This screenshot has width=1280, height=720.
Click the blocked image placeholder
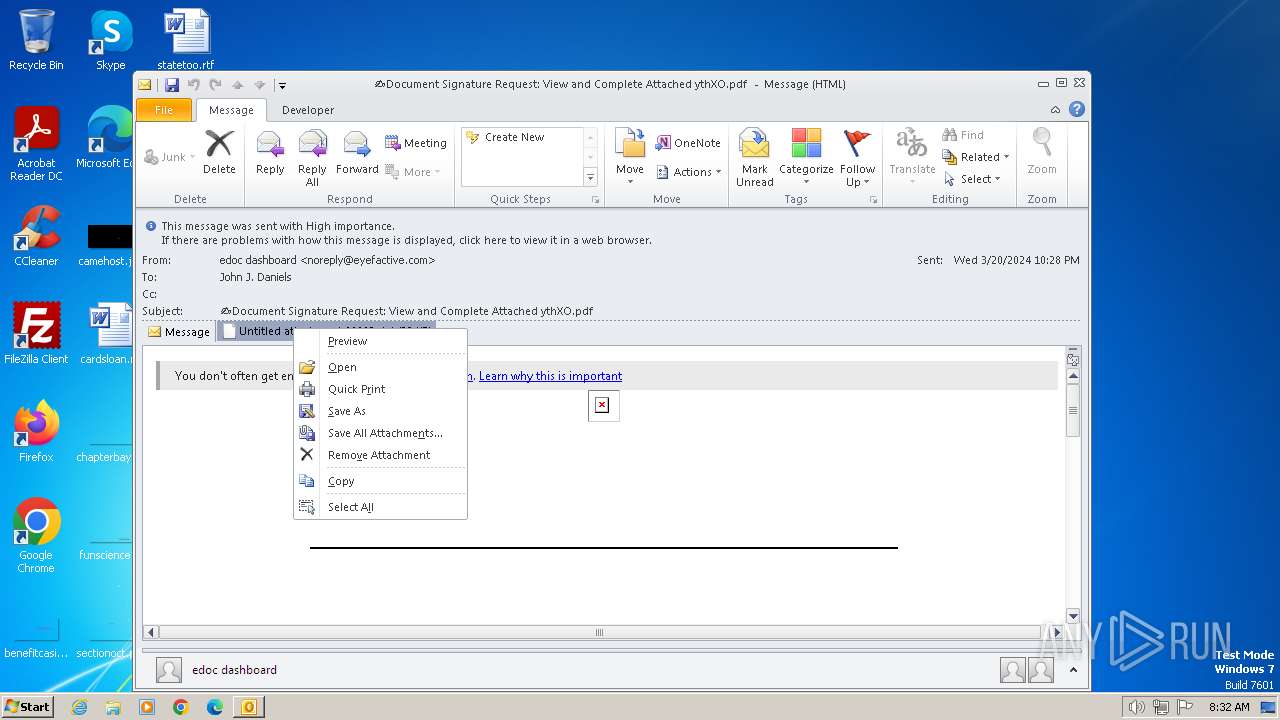click(602, 405)
